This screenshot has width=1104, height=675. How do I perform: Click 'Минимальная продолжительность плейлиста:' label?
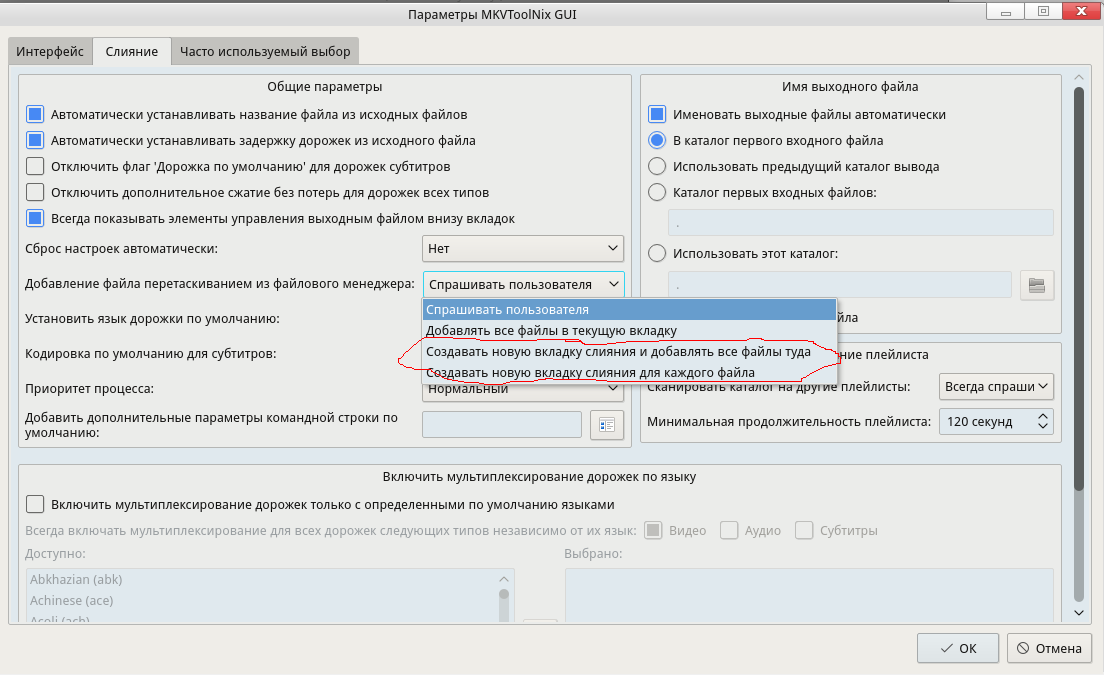pyautogui.click(x=789, y=422)
